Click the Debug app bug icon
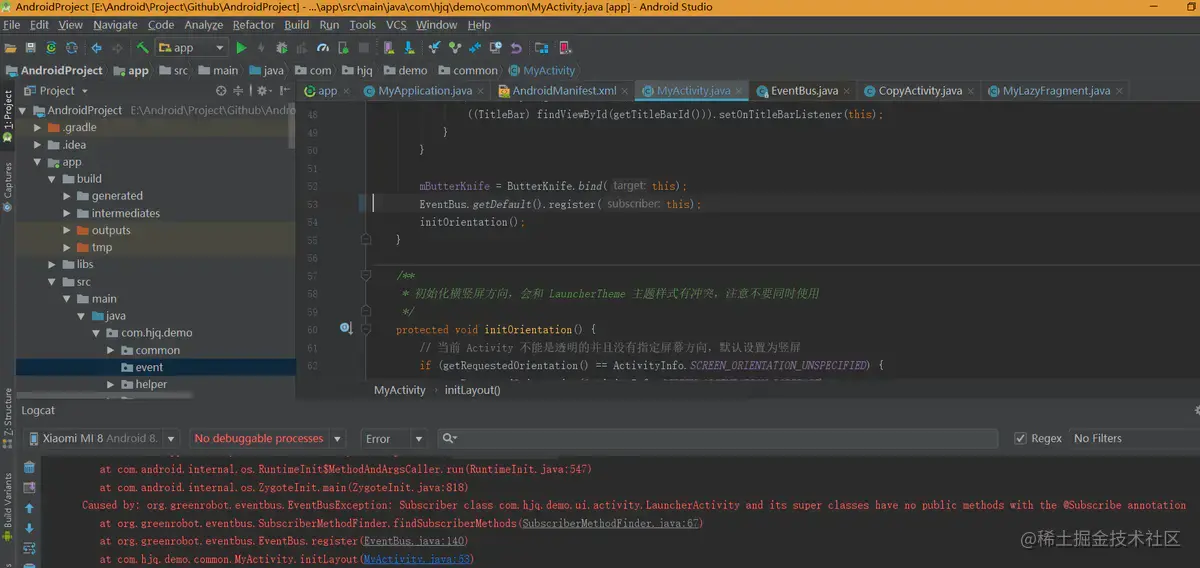This screenshot has height=568, width=1200. pyautogui.click(x=281, y=47)
